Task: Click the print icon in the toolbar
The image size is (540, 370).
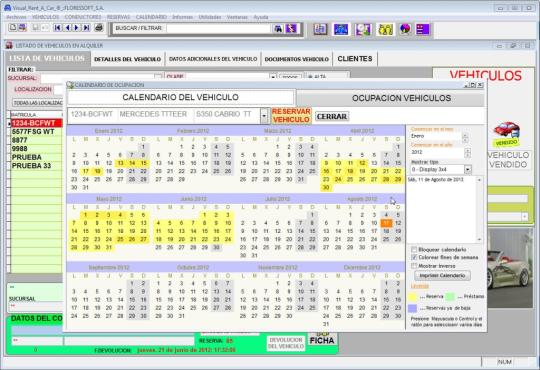Action: tap(98, 28)
